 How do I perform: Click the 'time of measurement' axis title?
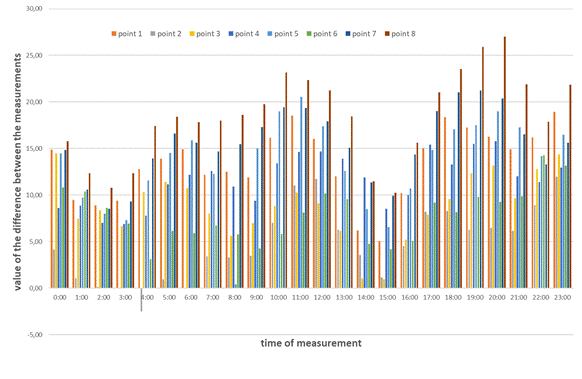pos(311,343)
